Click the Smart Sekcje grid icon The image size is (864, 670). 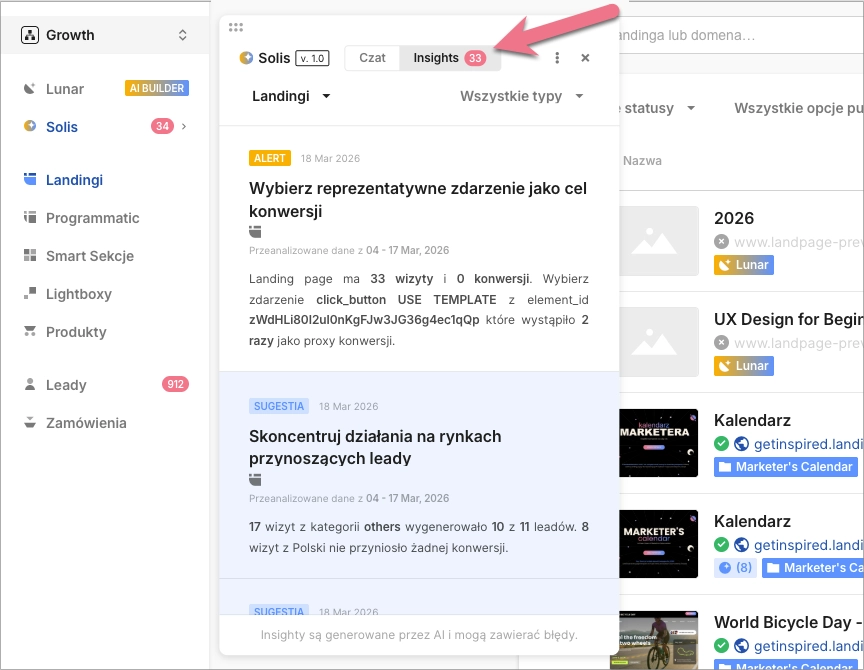click(x=30, y=255)
